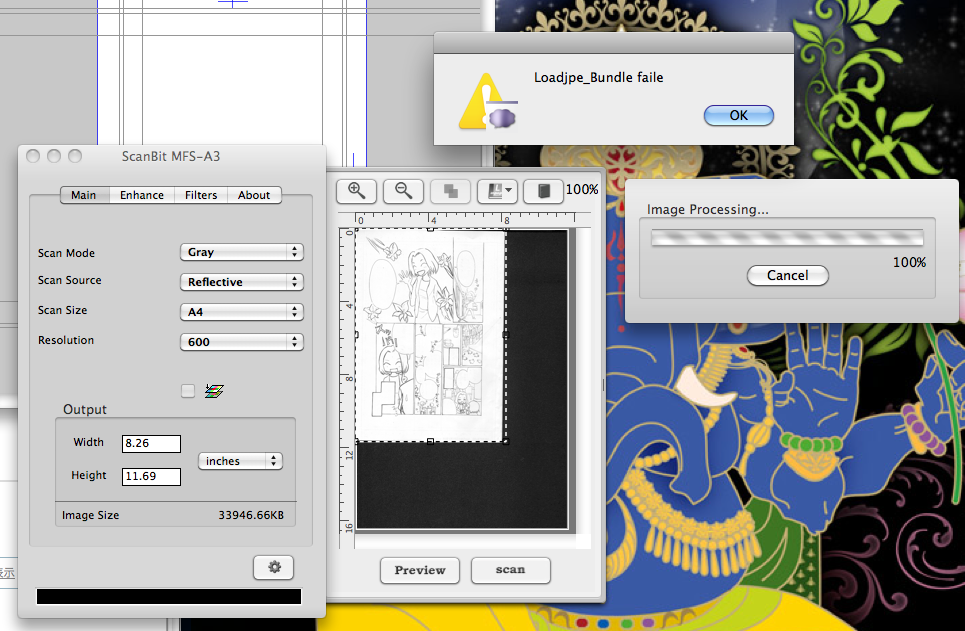The height and width of the screenshot is (631, 965).
Task: Click the dark book icon button
Action: point(543,191)
